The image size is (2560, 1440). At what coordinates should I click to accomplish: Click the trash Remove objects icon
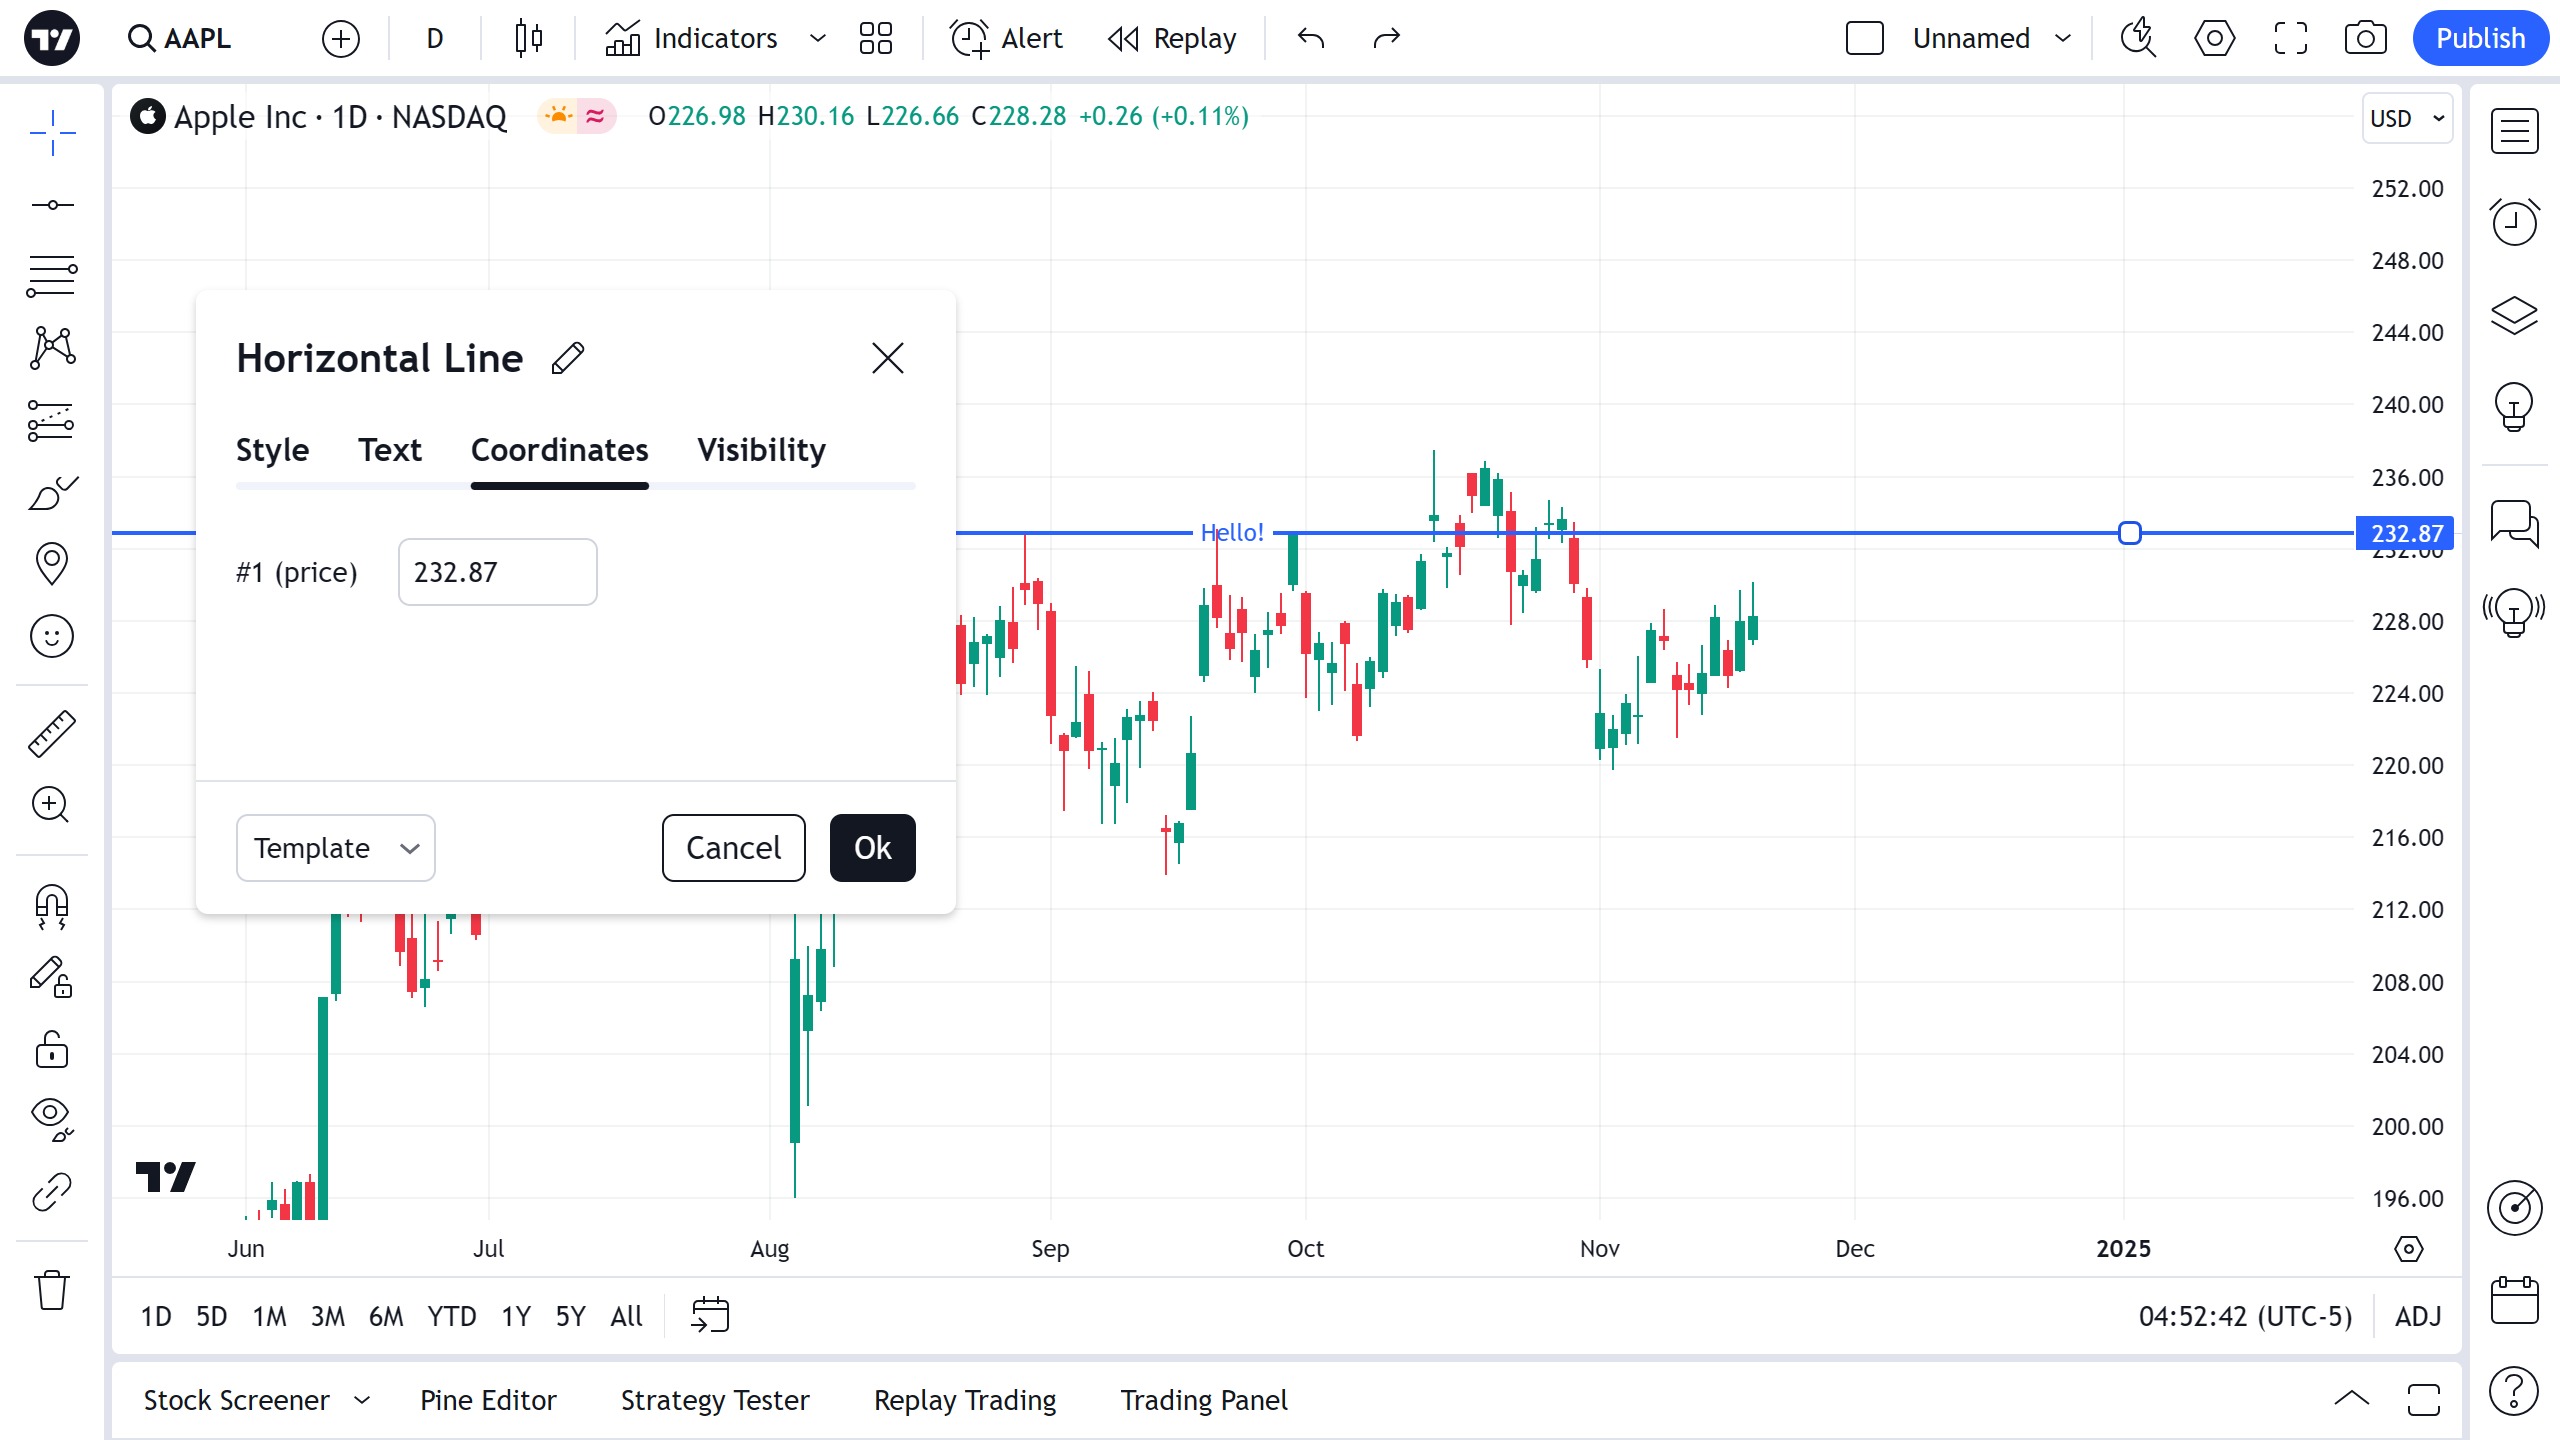(52, 1290)
